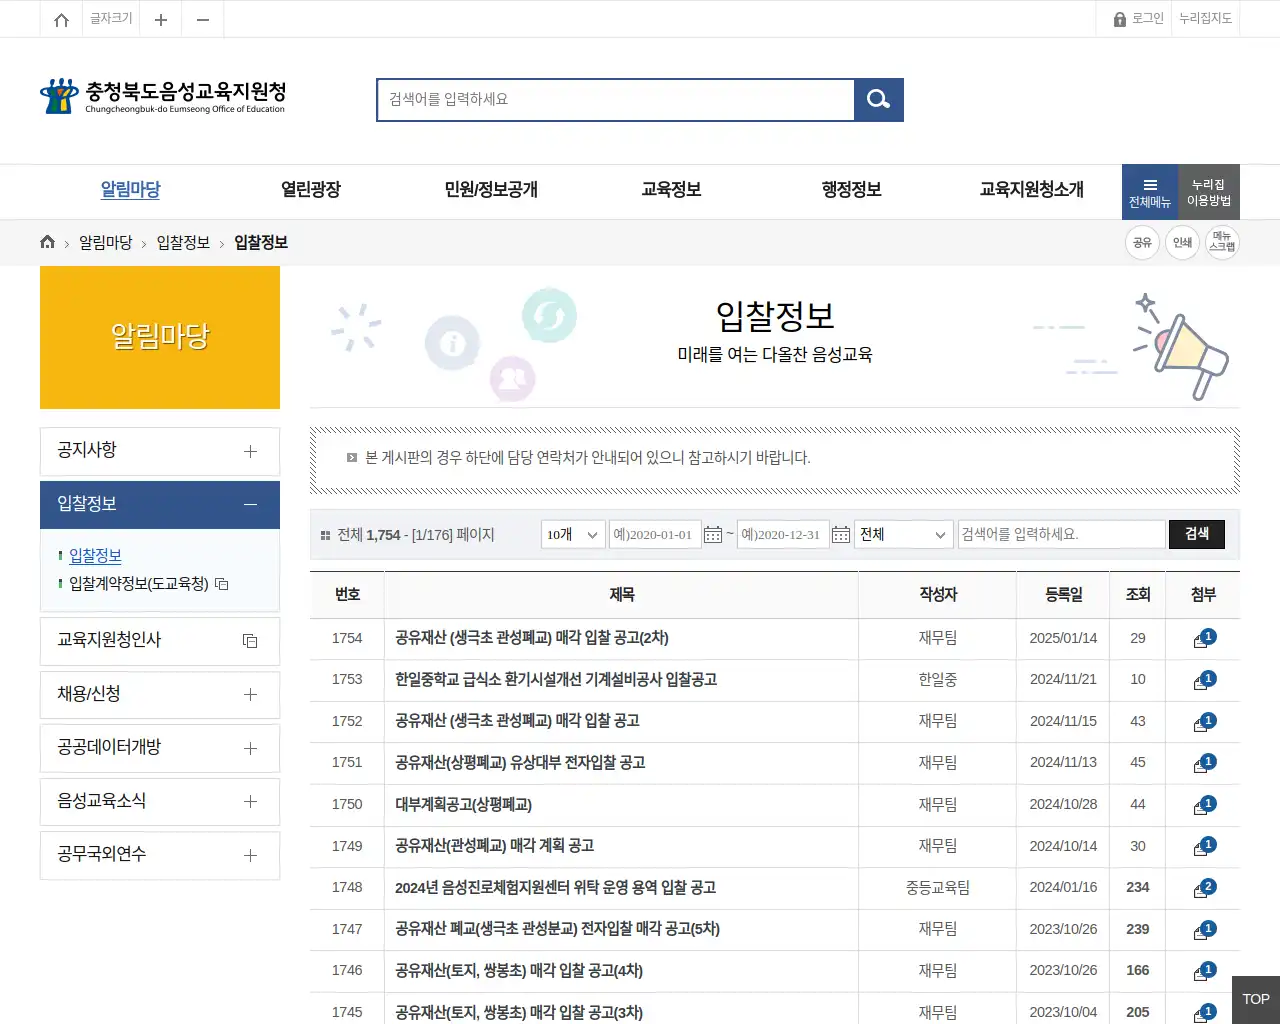The height and width of the screenshot is (1024, 1280).
Task: Focus the main site search field
Action: tap(616, 100)
